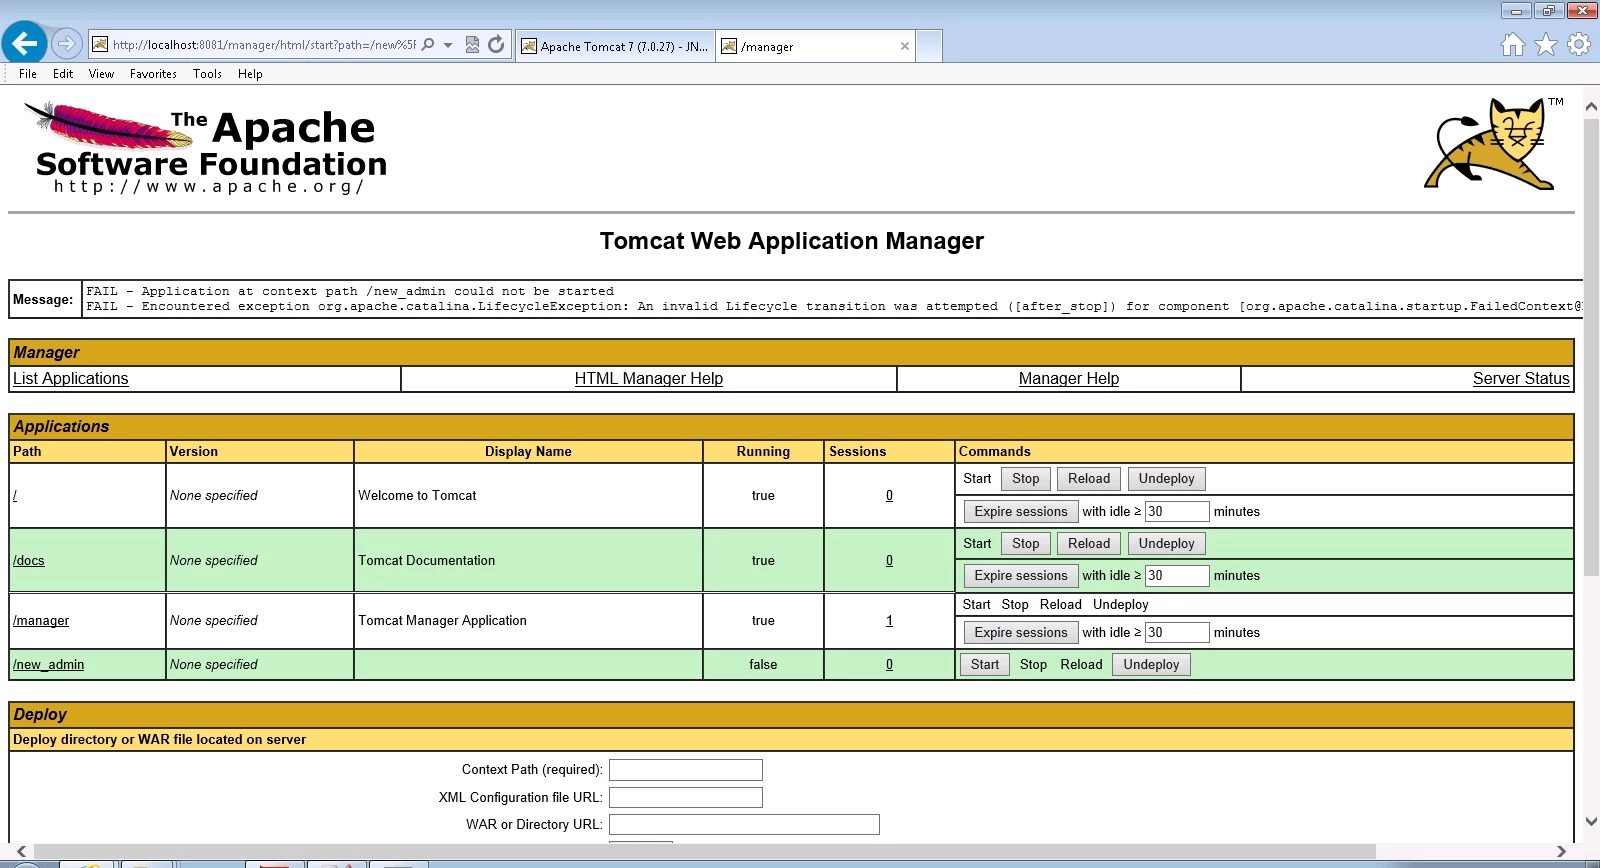Reload the /docs application
This screenshot has width=1600, height=868.
point(1089,544)
